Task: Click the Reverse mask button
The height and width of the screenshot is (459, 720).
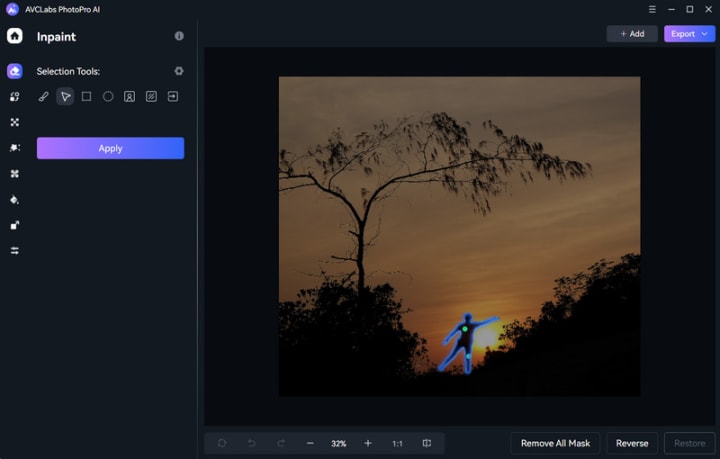Action: point(632,443)
